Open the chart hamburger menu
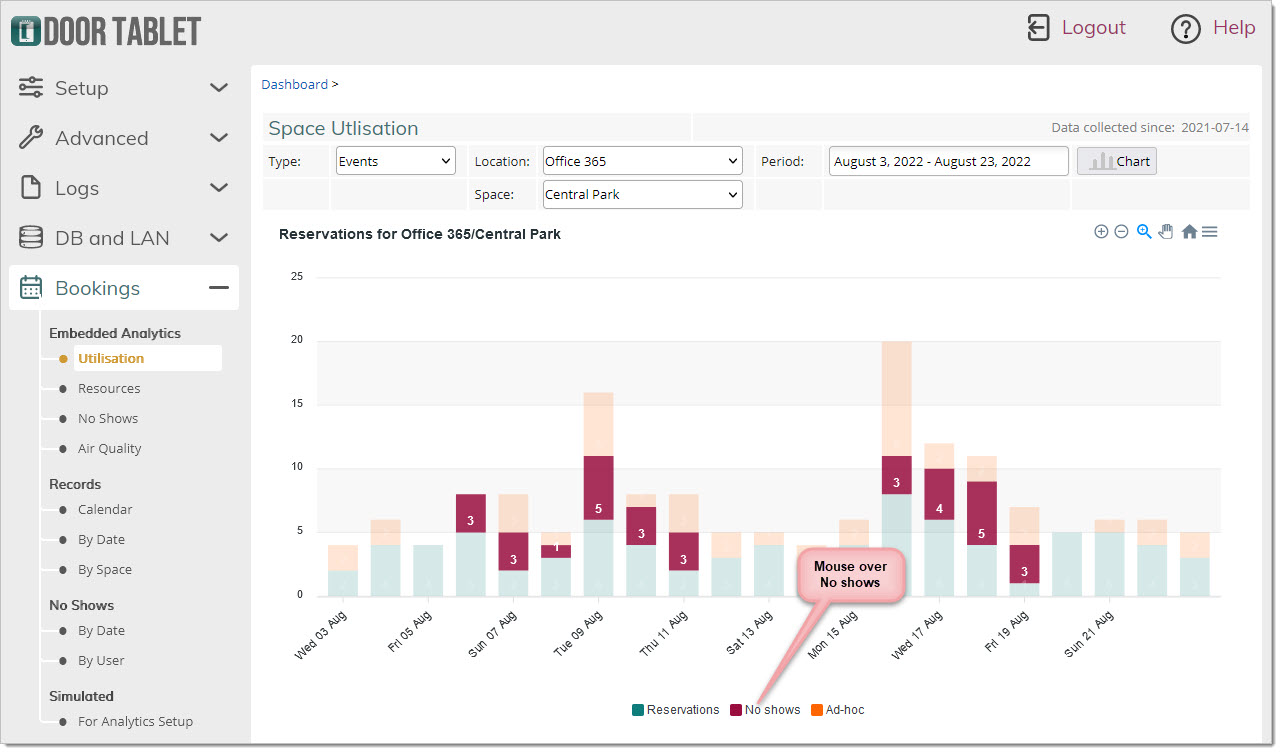 pyautogui.click(x=1210, y=232)
